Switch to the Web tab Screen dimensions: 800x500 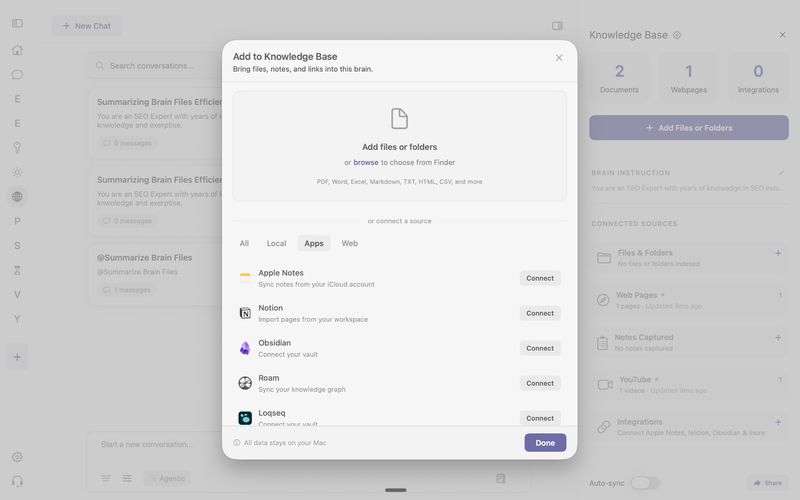point(349,243)
